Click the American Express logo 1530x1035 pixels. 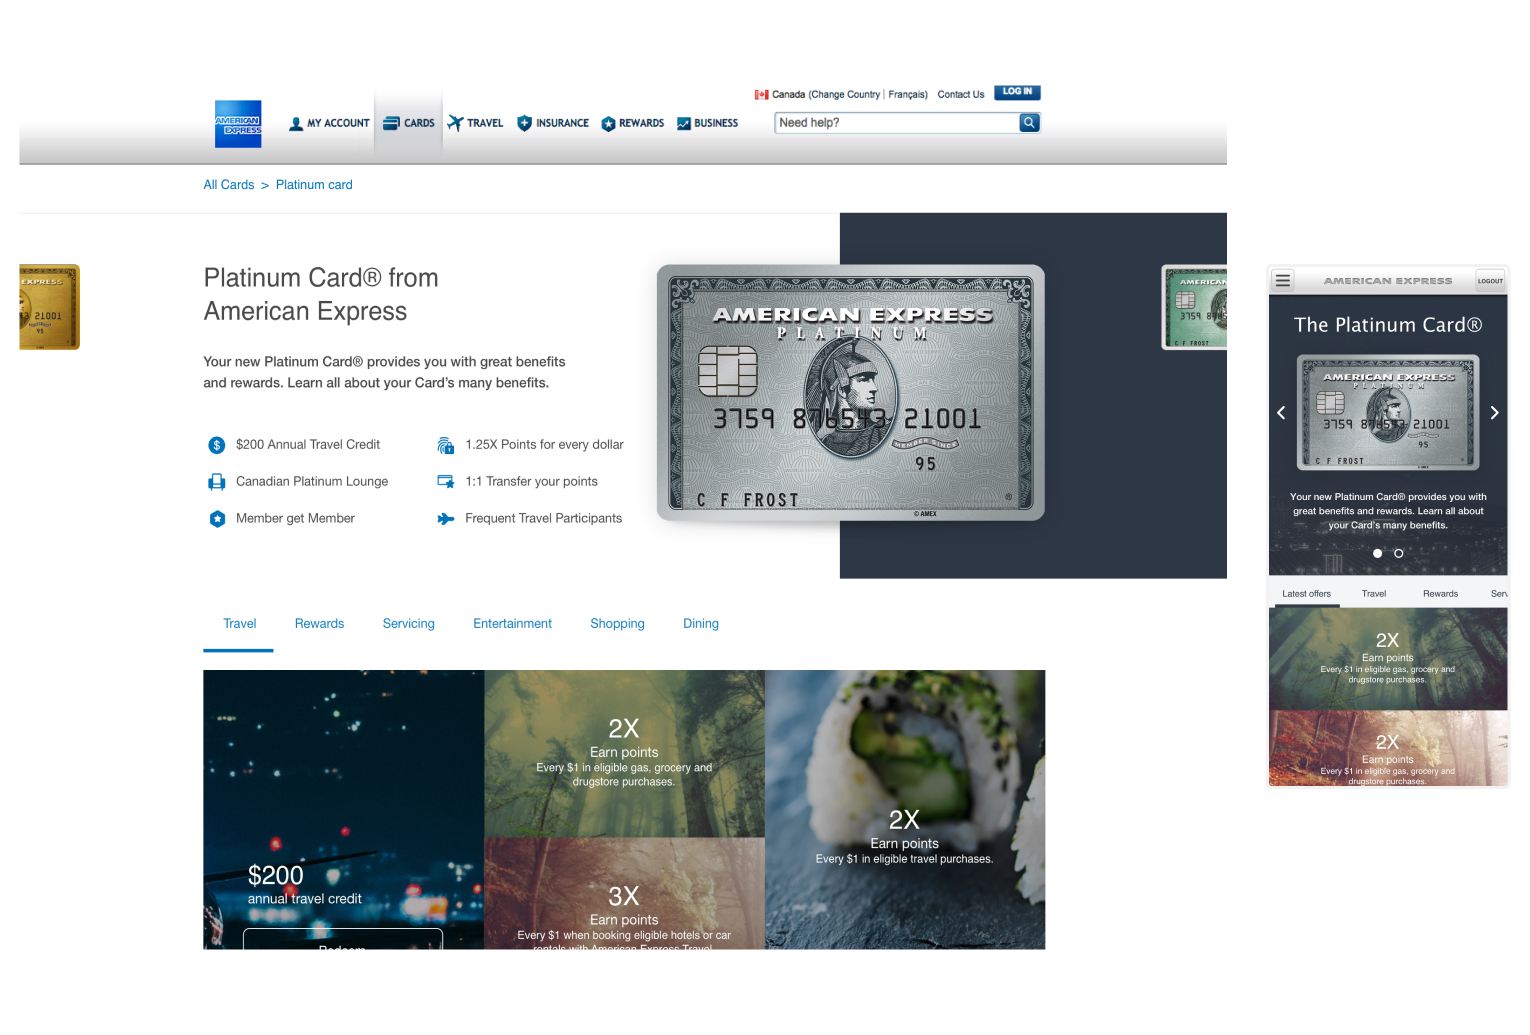(x=238, y=124)
